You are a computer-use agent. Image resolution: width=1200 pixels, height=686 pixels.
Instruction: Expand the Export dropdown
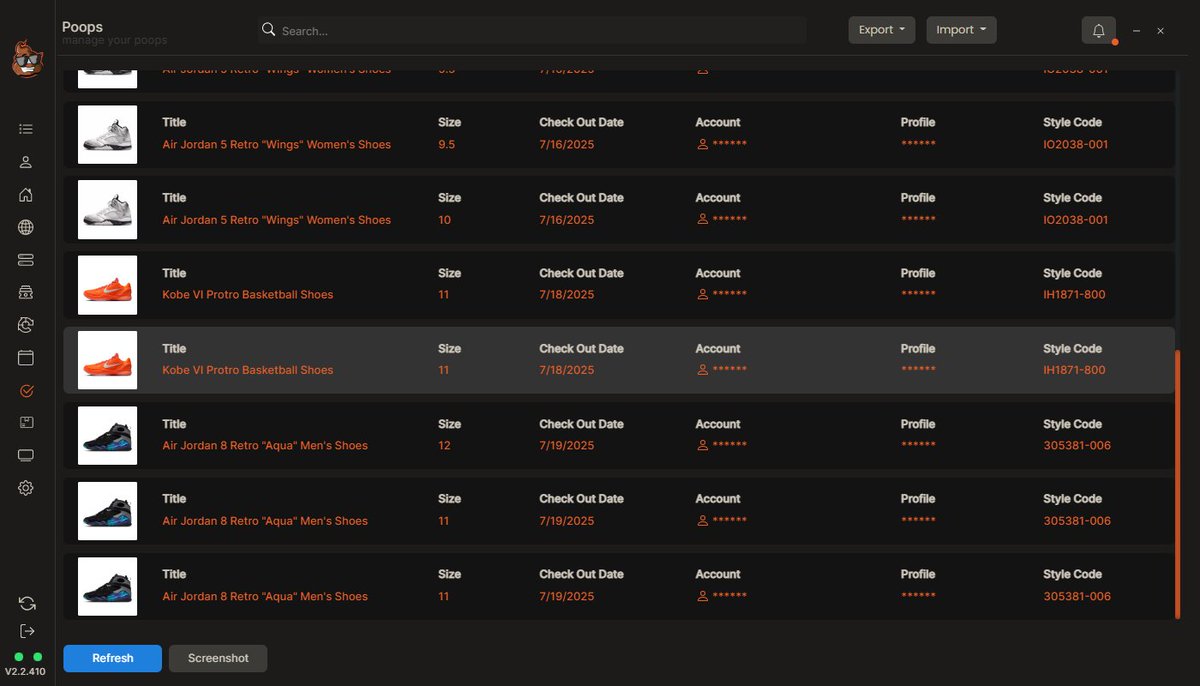coord(882,30)
